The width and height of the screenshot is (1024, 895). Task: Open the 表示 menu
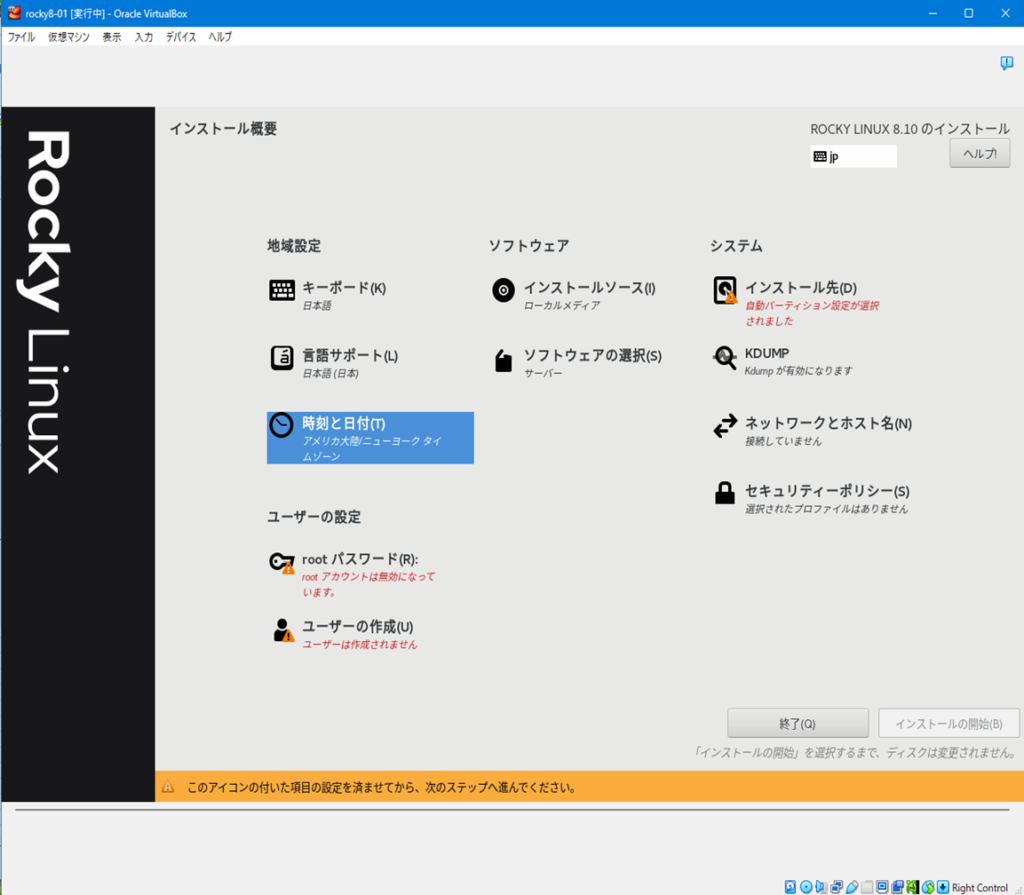click(x=112, y=37)
